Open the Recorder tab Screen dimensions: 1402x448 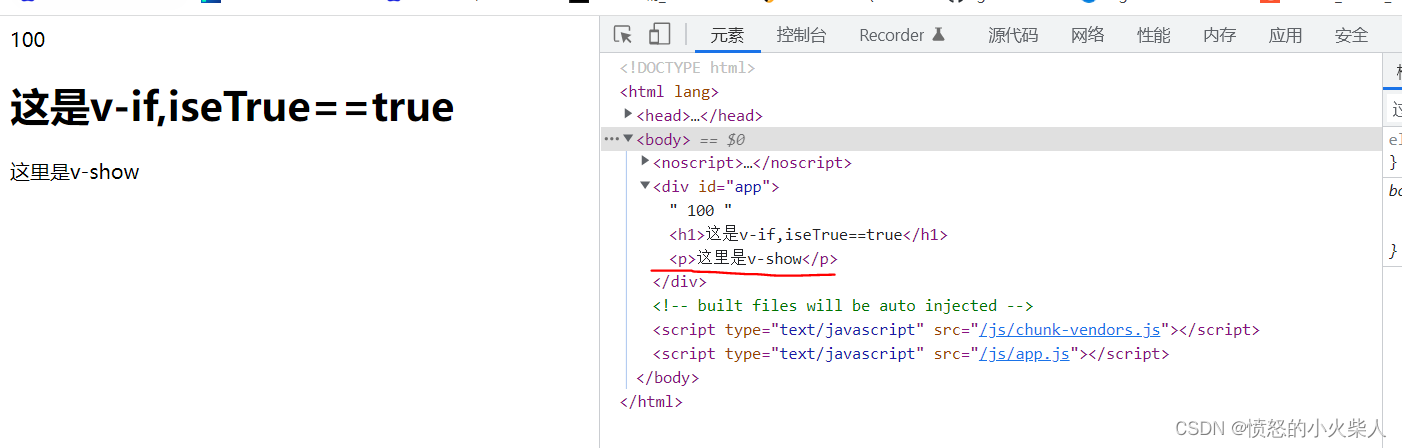coord(902,35)
